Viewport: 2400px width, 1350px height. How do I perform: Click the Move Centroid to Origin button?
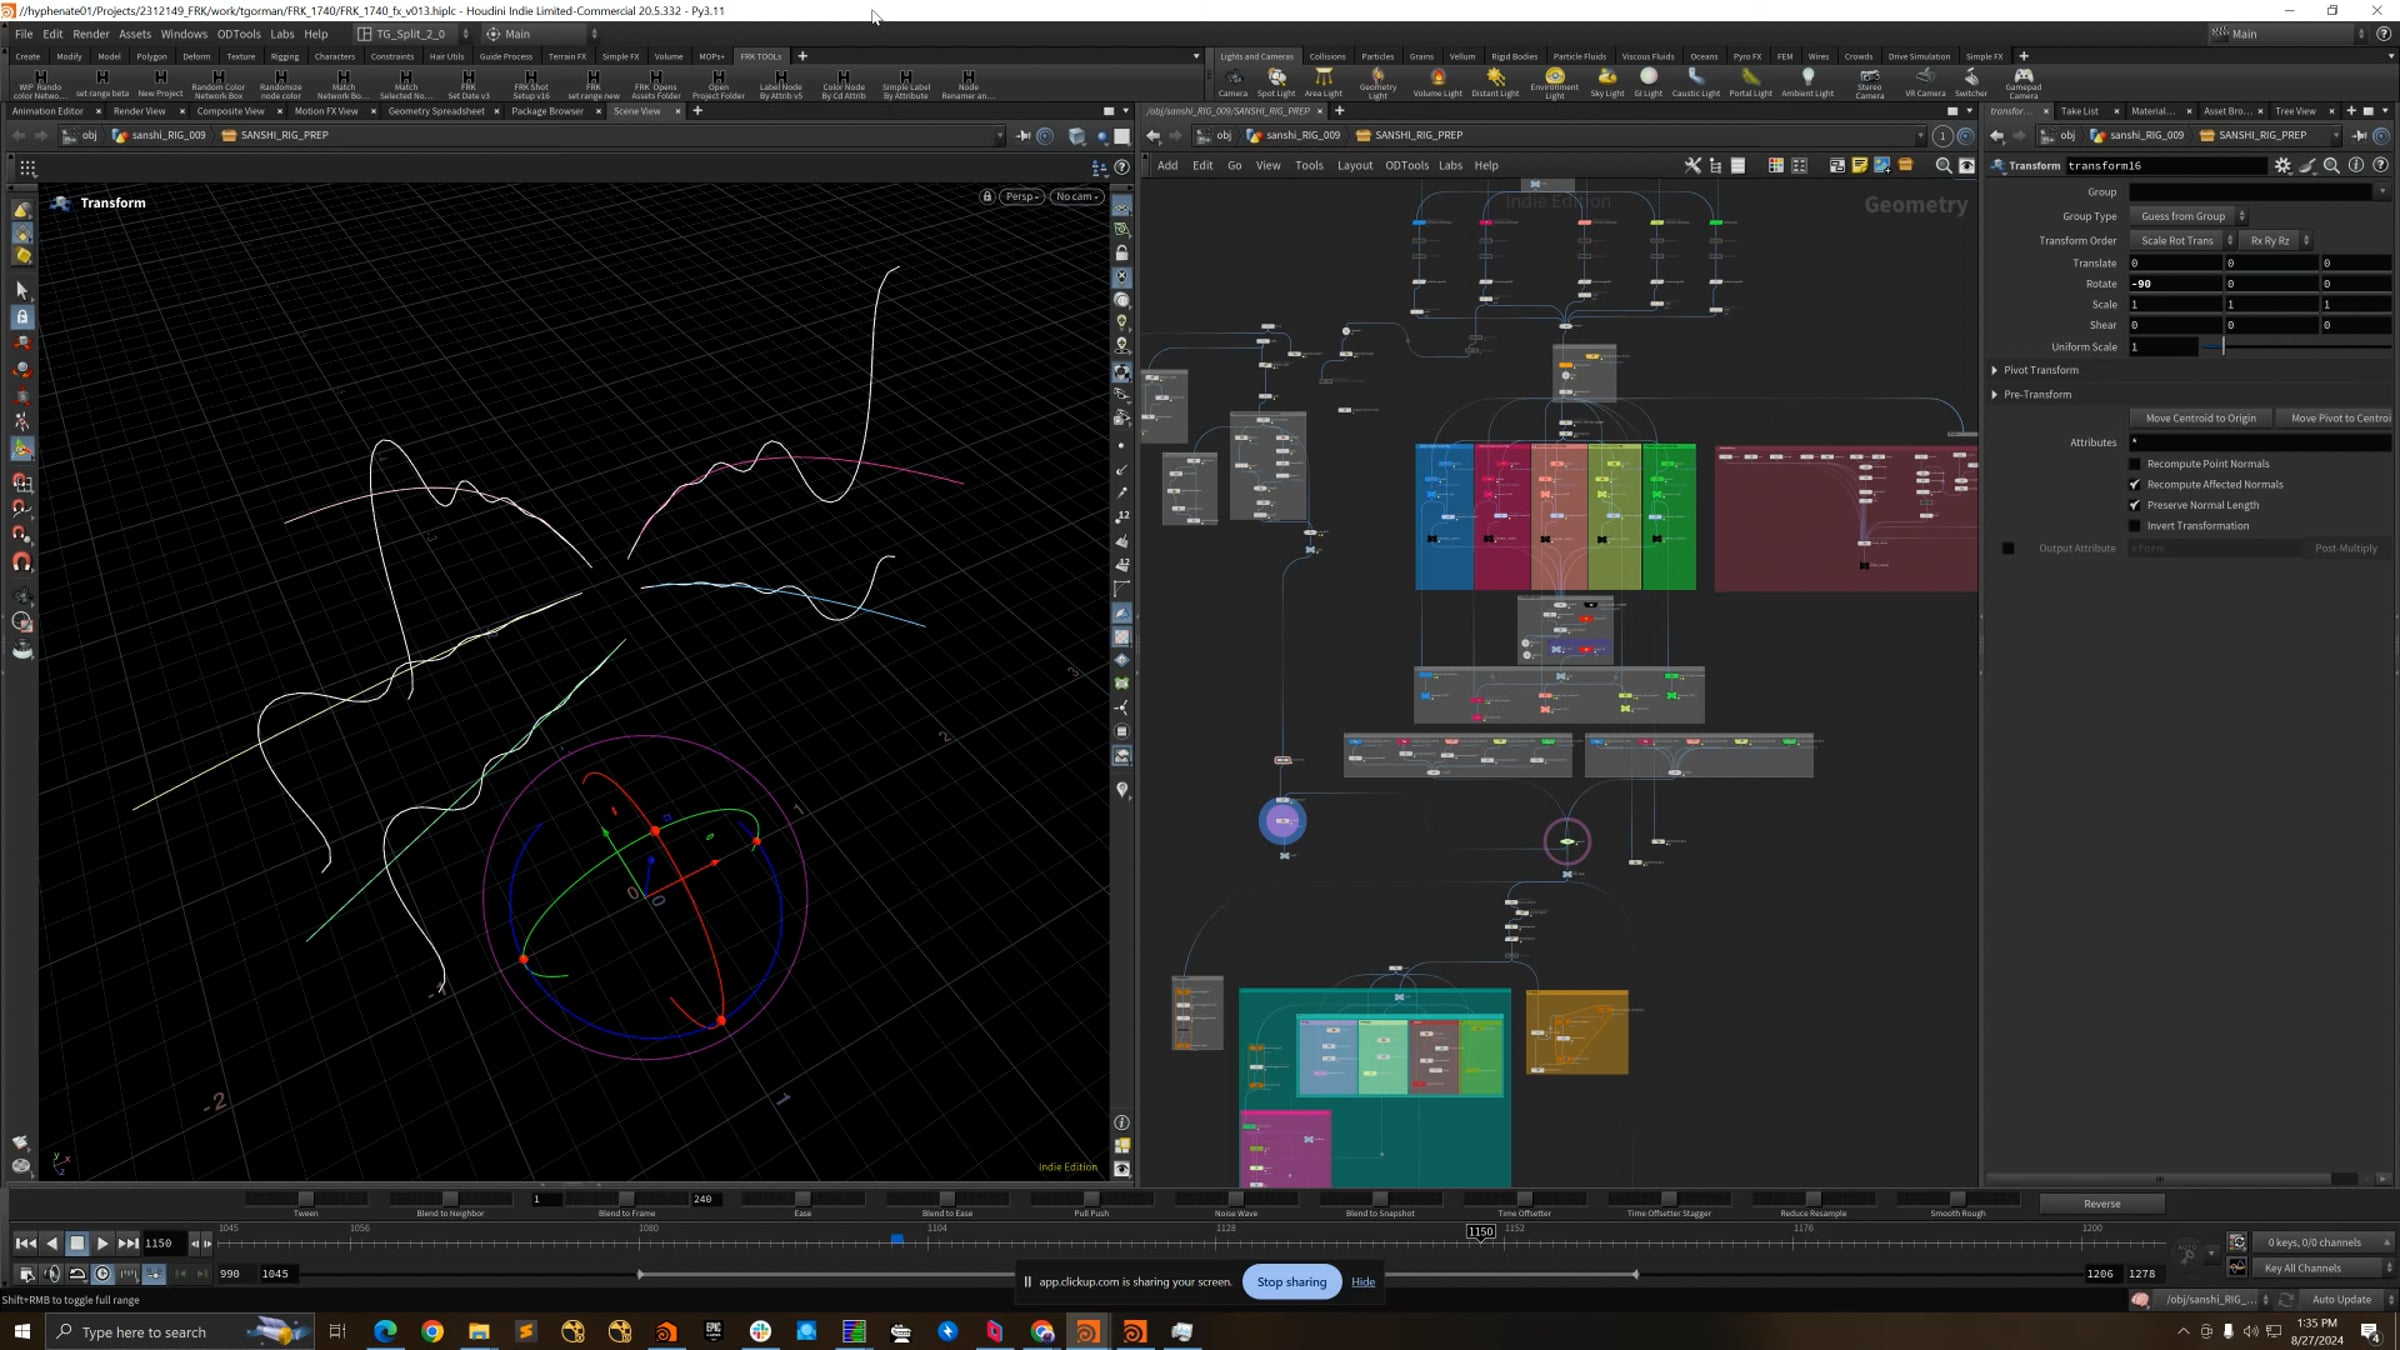(x=2200, y=418)
